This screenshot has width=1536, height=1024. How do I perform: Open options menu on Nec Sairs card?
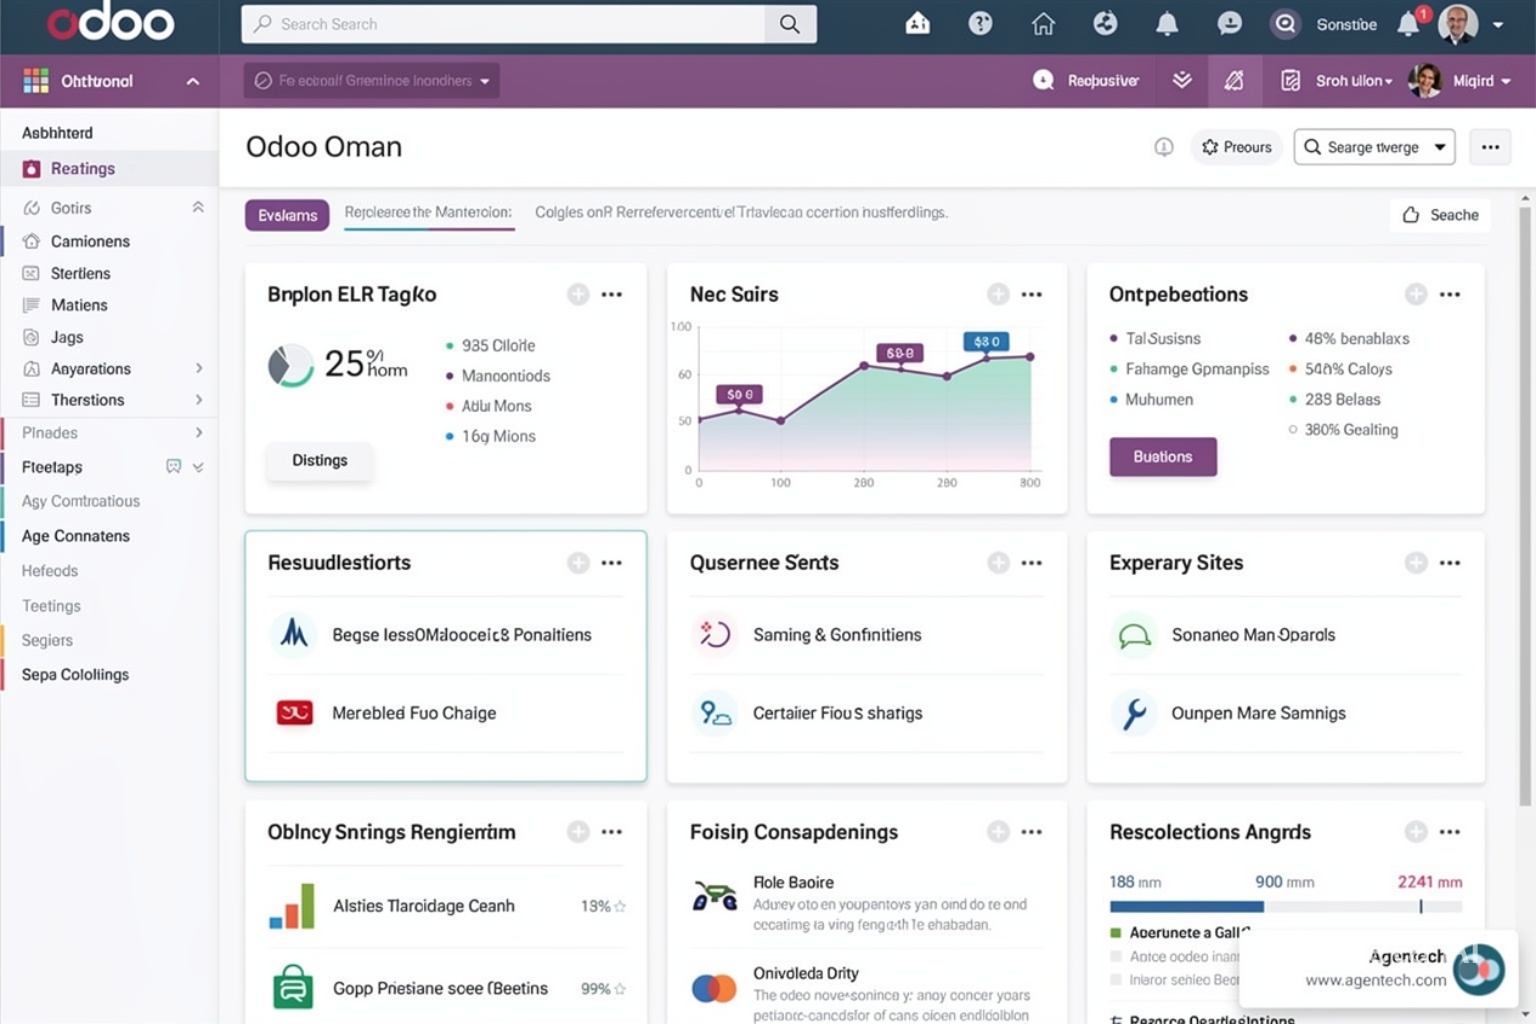[1032, 294]
